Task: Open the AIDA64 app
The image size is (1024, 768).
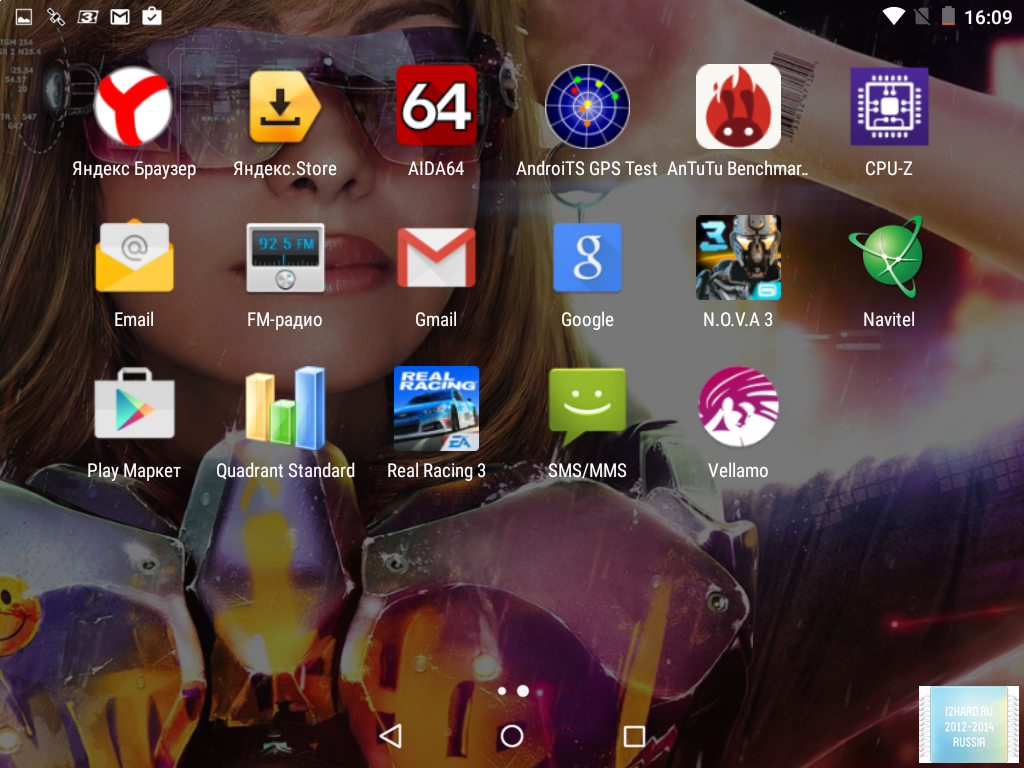Action: click(x=436, y=107)
